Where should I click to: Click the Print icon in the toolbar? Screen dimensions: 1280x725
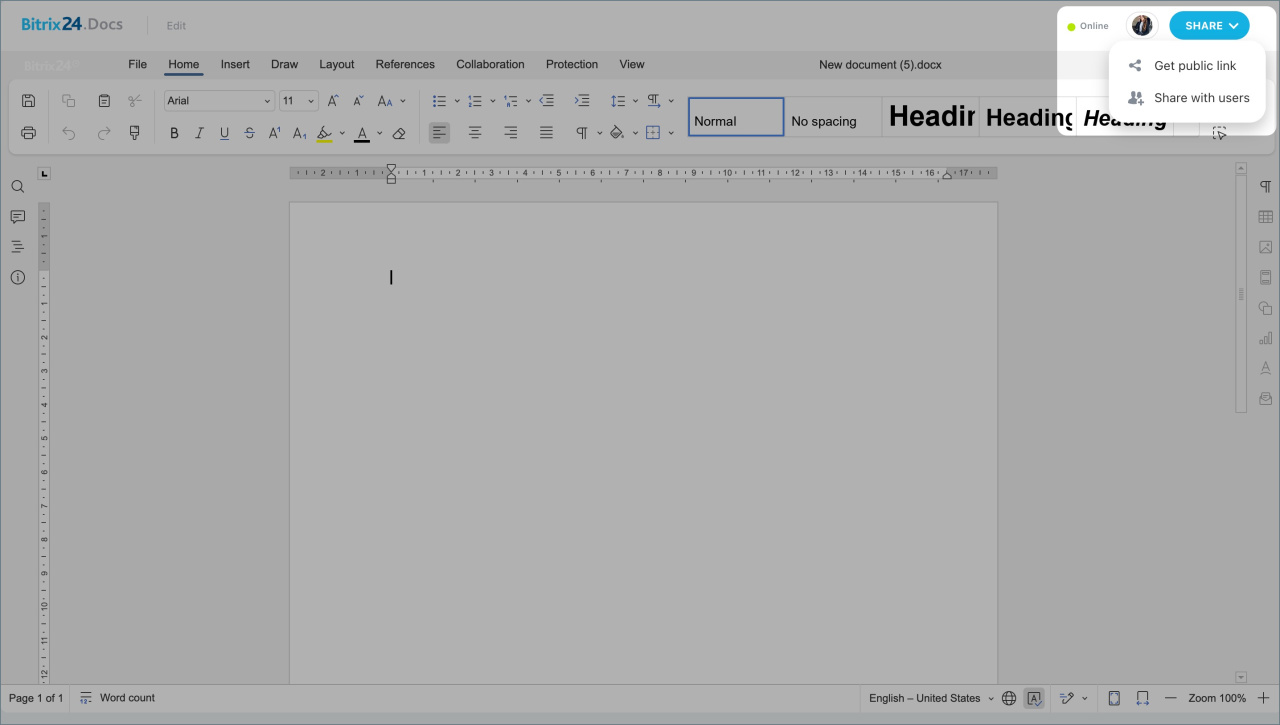(28, 133)
